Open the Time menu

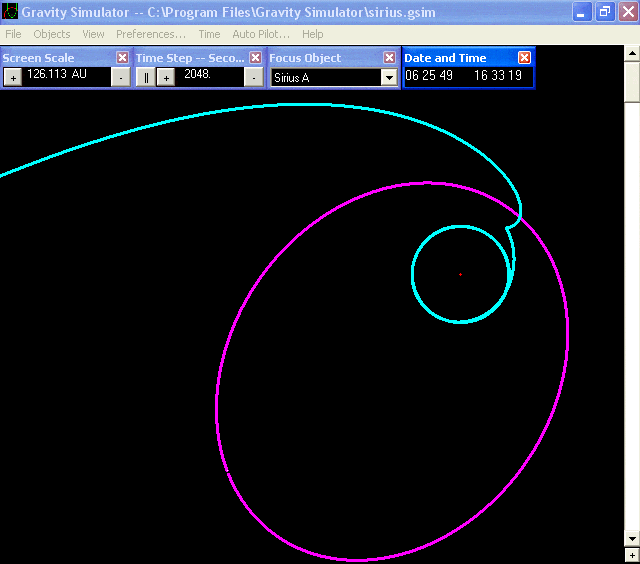tap(209, 34)
